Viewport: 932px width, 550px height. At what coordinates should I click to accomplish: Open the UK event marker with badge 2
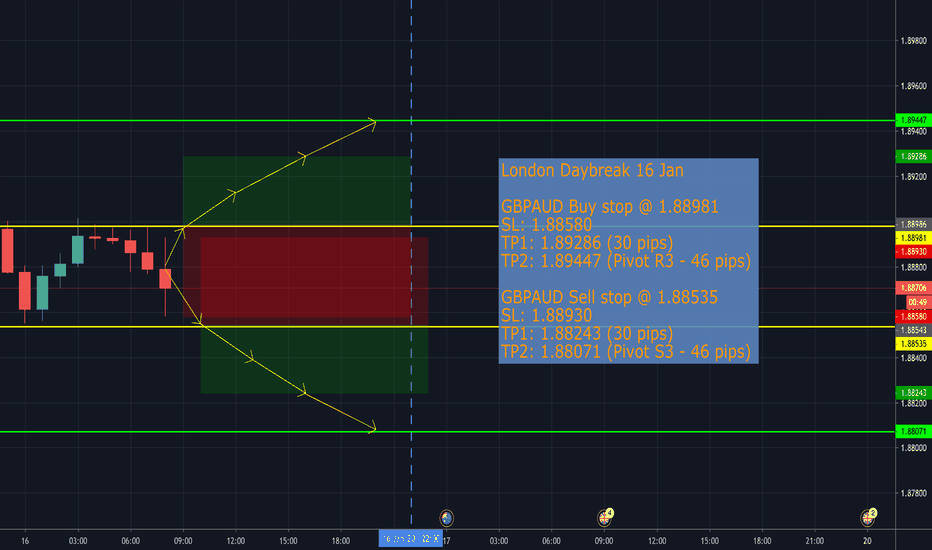tap(868, 517)
